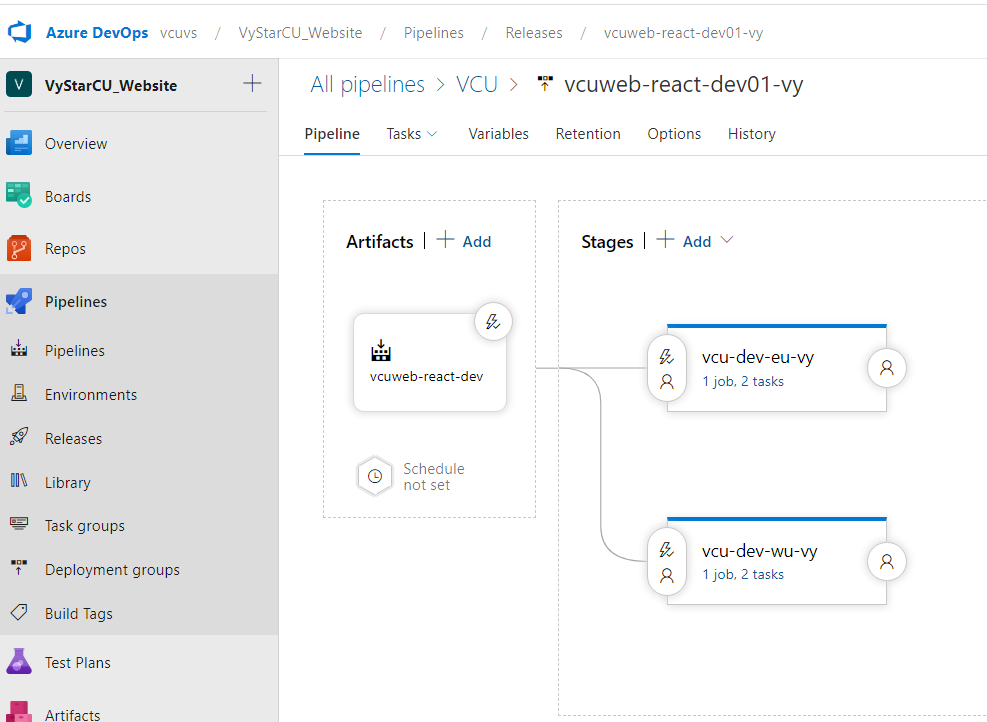Open post-deployment approvals for vcu-dev-wu-vy stage
The width and height of the screenshot is (987, 722).
[886, 561]
